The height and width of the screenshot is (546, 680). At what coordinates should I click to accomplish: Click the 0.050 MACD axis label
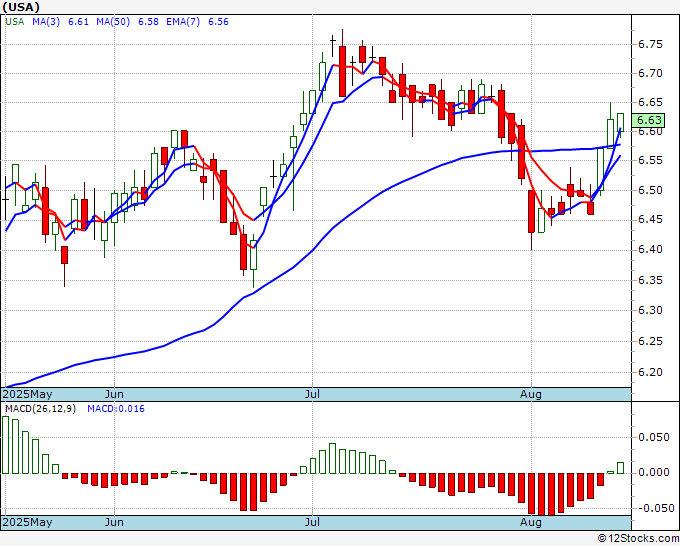click(x=654, y=437)
